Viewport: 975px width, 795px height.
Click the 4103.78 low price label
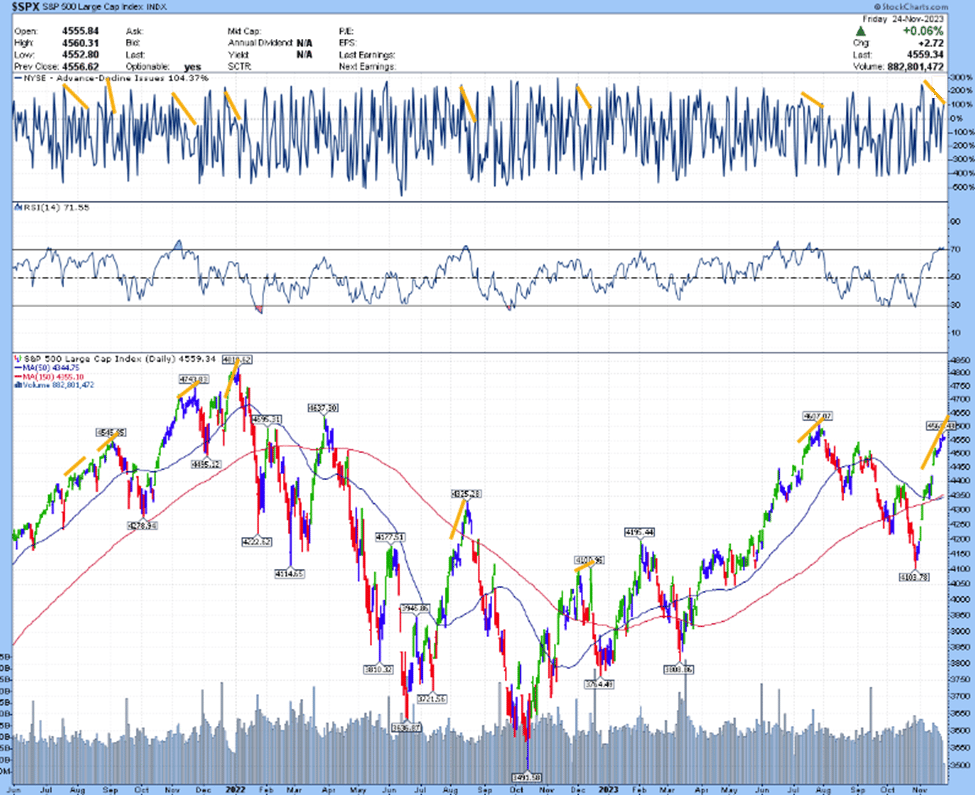(x=915, y=577)
